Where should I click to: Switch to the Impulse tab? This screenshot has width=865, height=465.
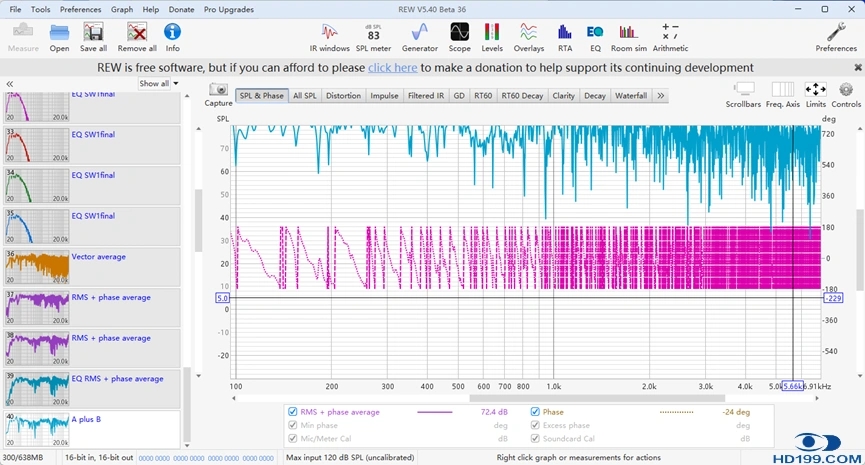384,95
